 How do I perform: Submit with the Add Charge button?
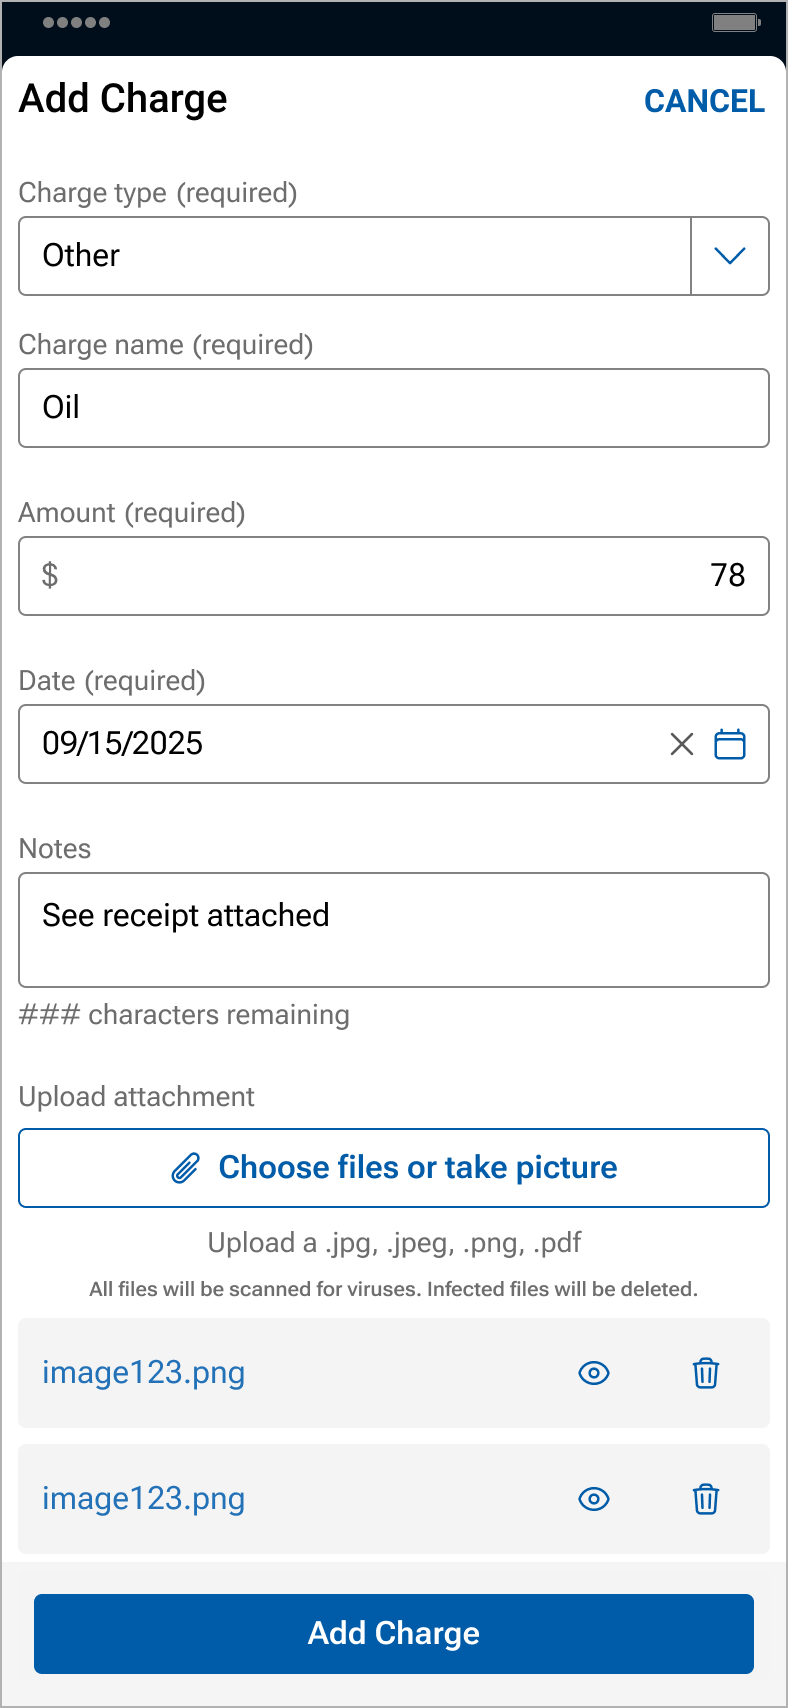point(394,1633)
